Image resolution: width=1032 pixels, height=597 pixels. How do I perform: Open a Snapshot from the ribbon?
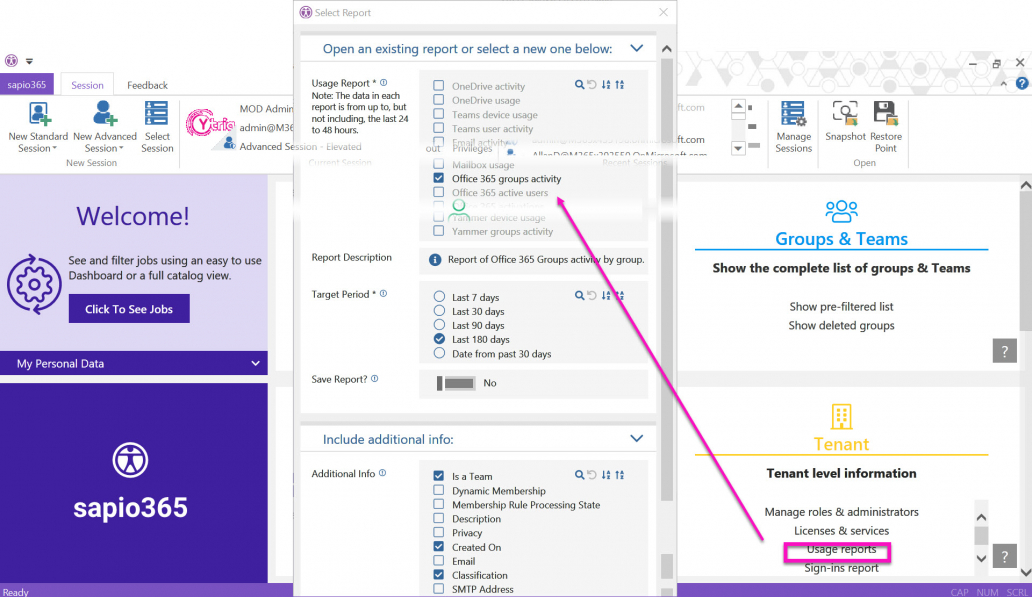click(845, 121)
